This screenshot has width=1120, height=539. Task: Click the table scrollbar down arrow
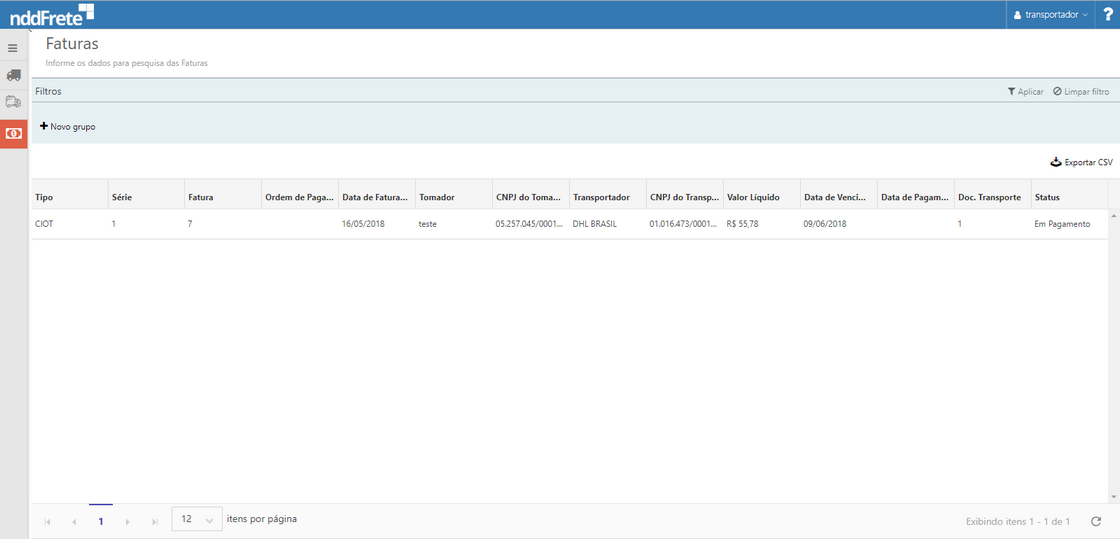1114,496
